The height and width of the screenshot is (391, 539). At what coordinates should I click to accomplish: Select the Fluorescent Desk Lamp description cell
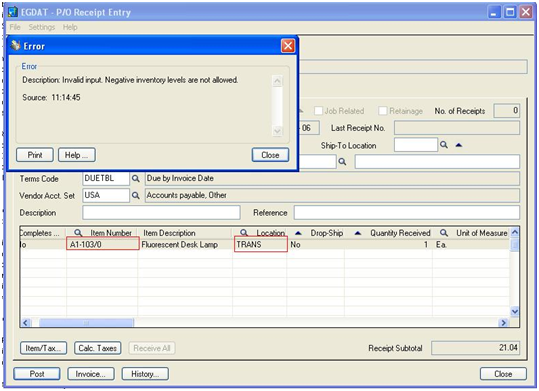pyautogui.click(x=185, y=244)
